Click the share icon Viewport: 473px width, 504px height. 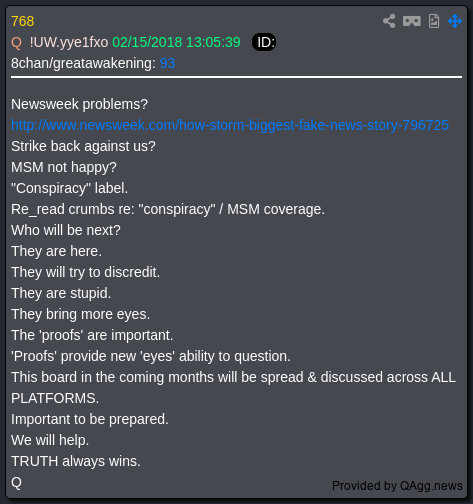coord(389,21)
